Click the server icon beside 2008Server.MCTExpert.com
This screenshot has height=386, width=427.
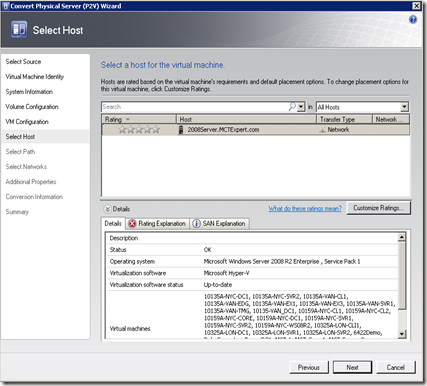[181, 130]
